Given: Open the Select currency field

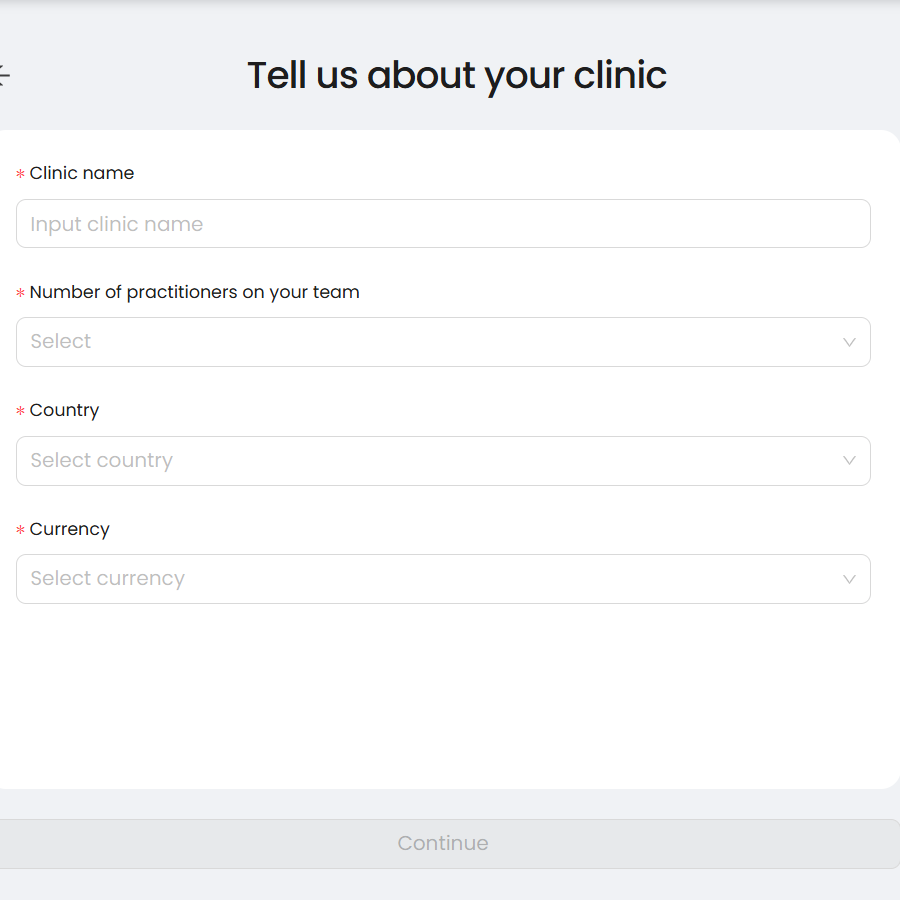Looking at the screenshot, I should pyautogui.click(x=443, y=579).
